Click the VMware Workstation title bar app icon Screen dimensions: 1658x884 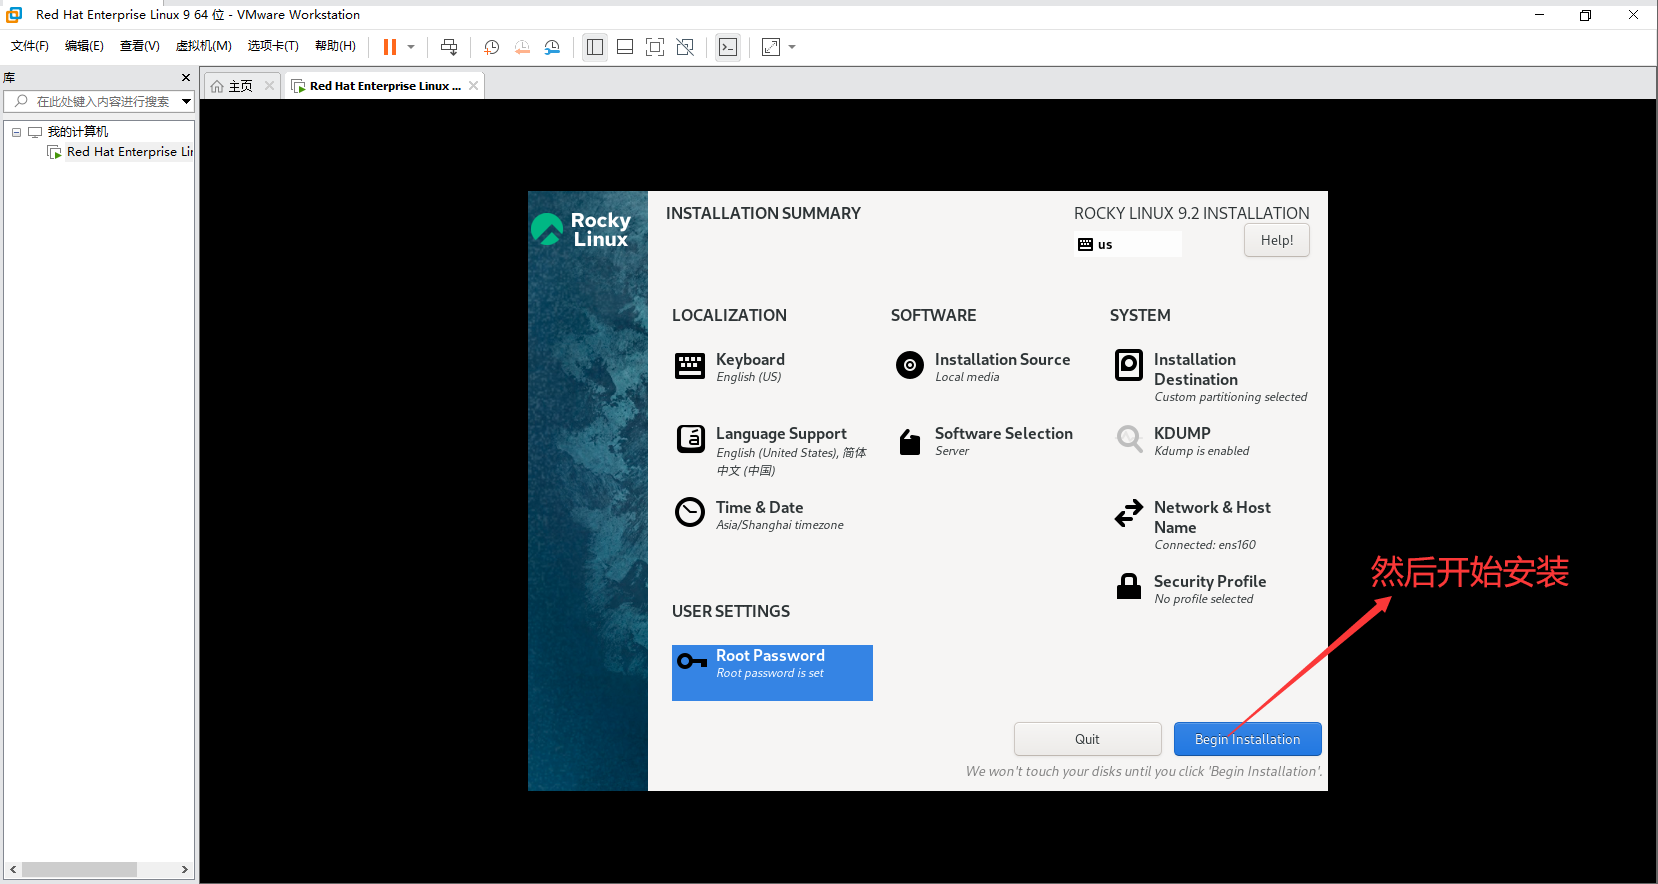click(14, 15)
